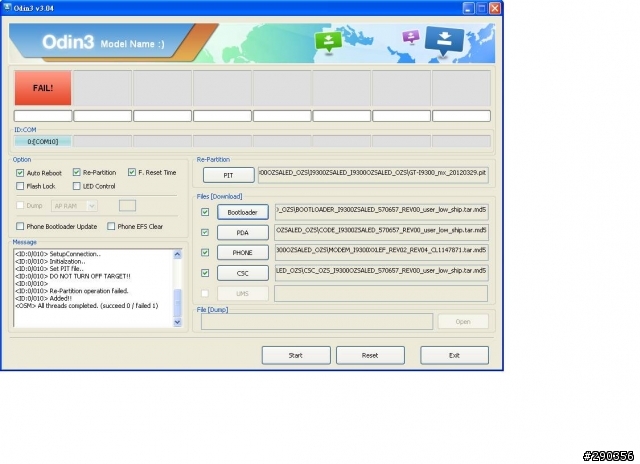Click the Reset button
The image size is (640, 464).
[x=370, y=355]
